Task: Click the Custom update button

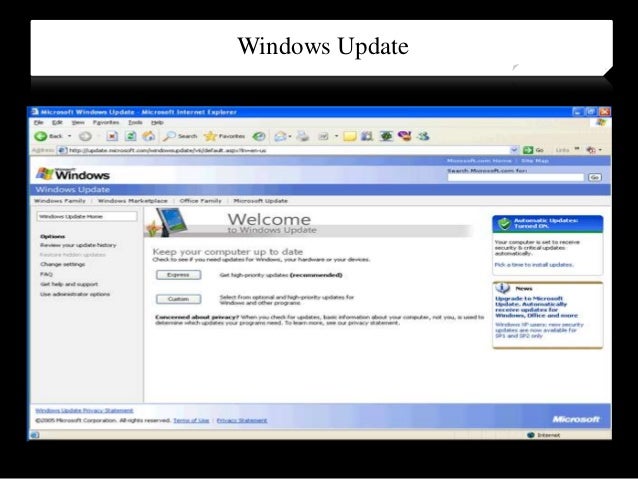Action: tap(179, 299)
